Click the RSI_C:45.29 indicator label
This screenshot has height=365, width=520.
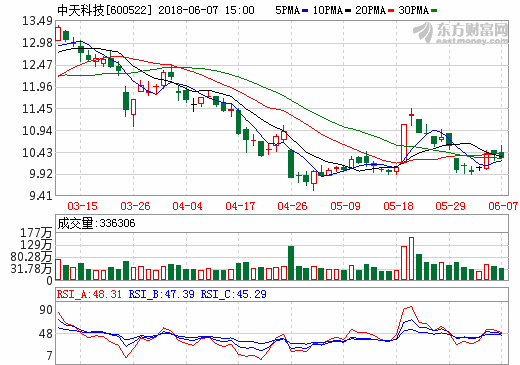click(233, 294)
